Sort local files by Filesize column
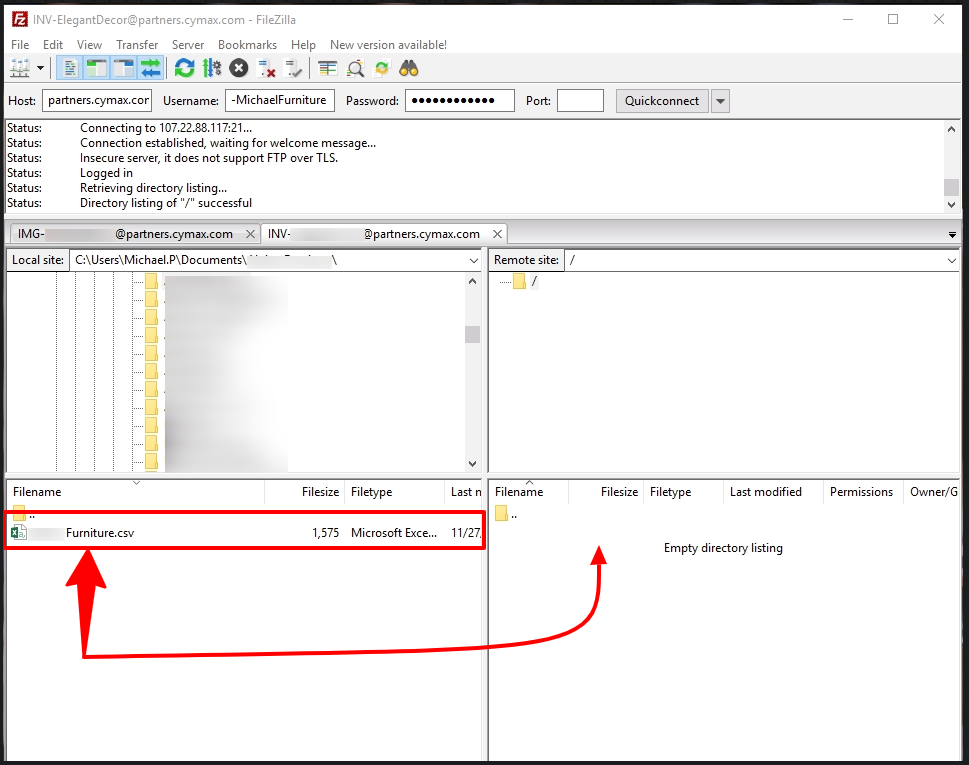 tap(304, 492)
